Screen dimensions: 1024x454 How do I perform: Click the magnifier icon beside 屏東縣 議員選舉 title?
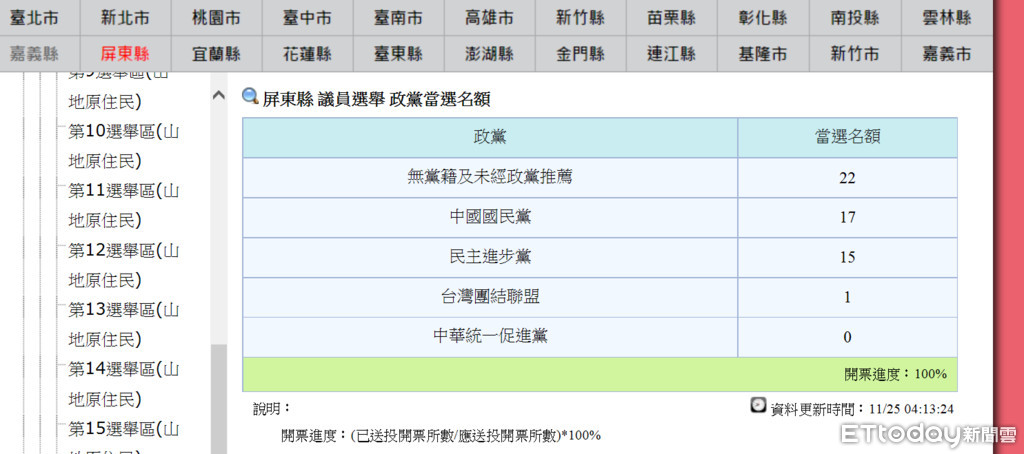pos(251,97)
